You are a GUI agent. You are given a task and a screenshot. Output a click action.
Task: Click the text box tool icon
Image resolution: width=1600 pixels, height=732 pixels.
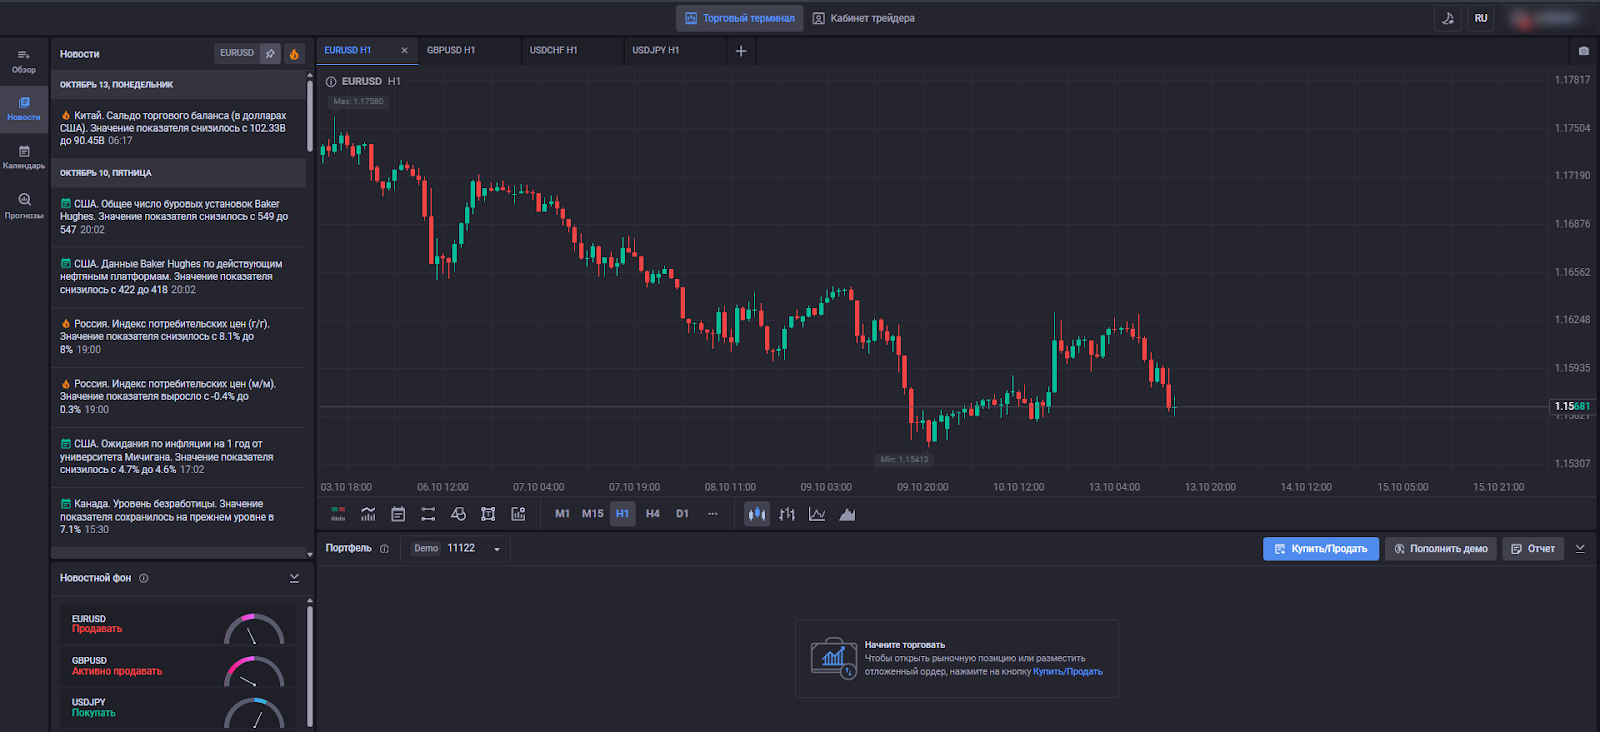[x=488, y=514]
